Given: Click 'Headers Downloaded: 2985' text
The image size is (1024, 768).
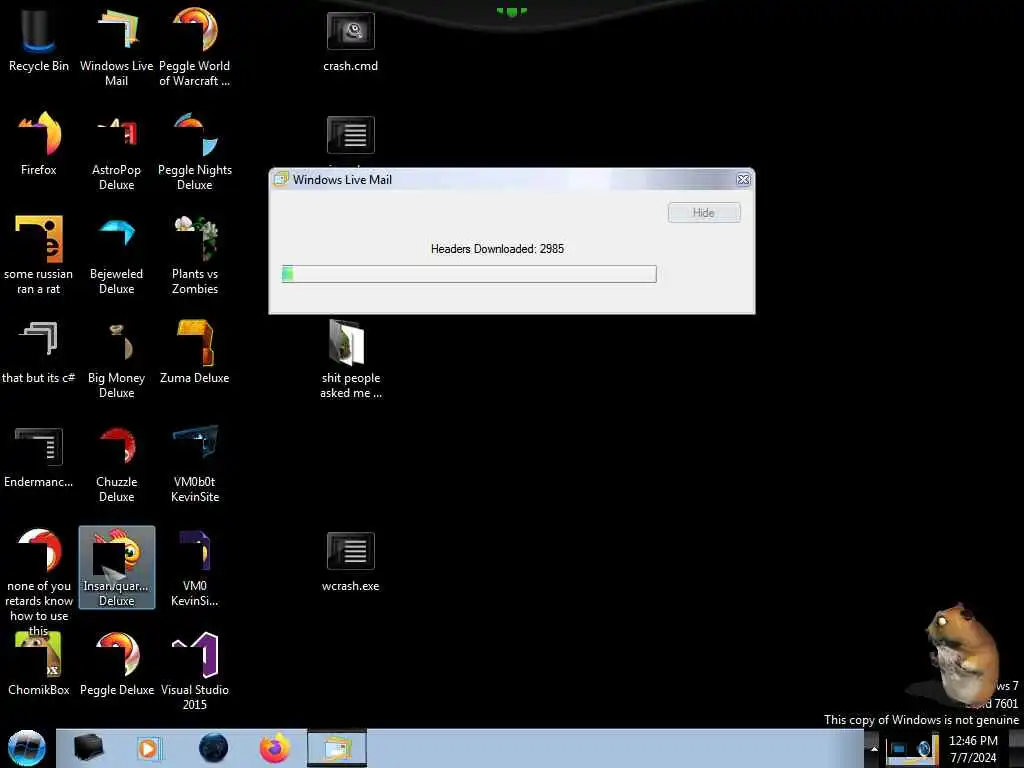Looking at the screenshot, I should (x=497, y=249).
